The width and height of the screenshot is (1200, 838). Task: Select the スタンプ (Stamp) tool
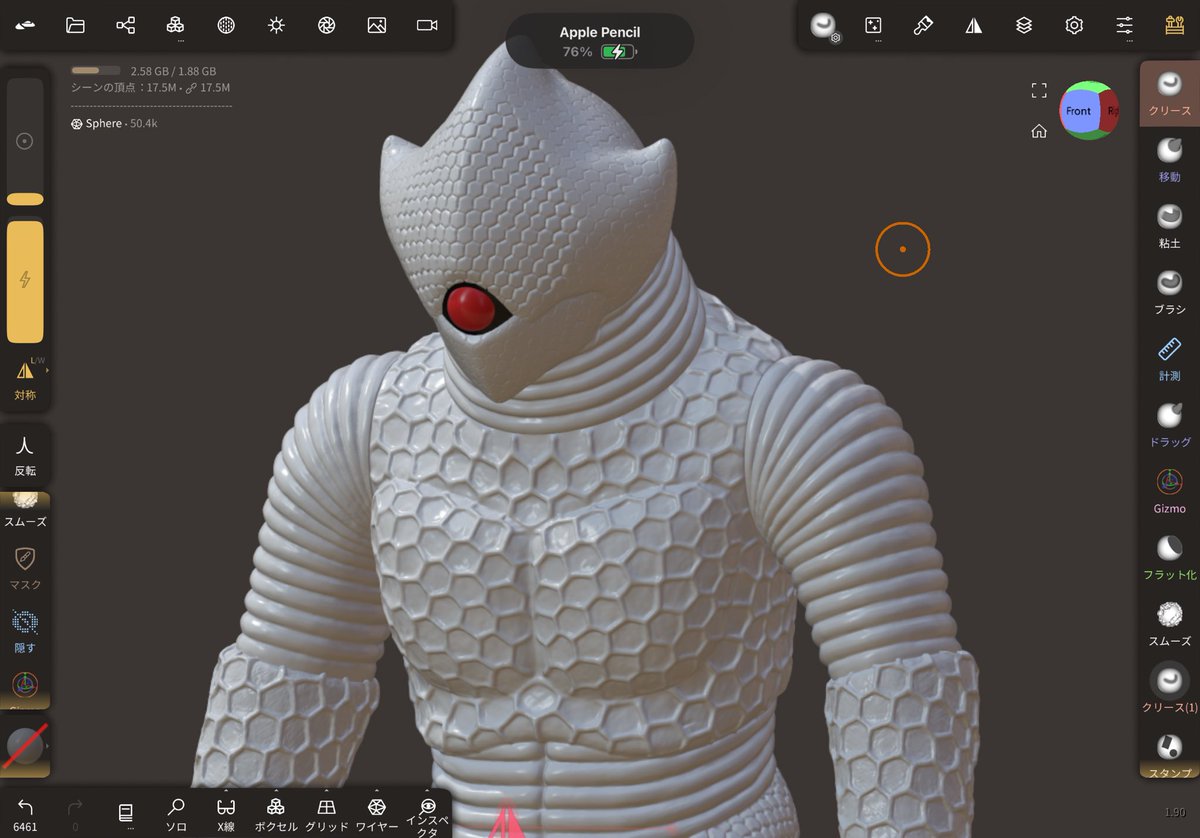1170,755
